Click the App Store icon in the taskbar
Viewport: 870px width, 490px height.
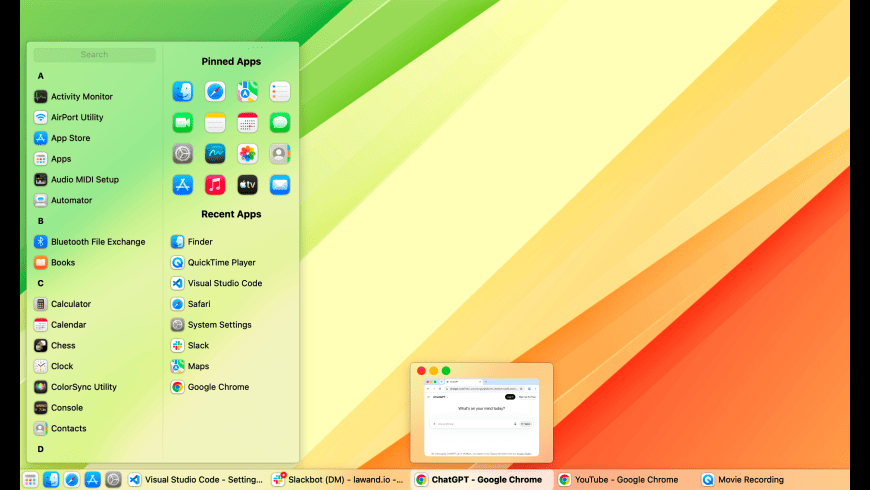pos(93,479)
